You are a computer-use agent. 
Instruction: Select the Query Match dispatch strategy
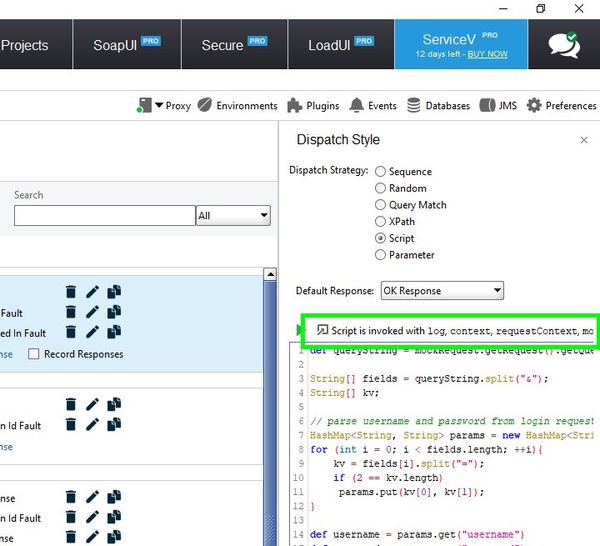tap(380, 205)
